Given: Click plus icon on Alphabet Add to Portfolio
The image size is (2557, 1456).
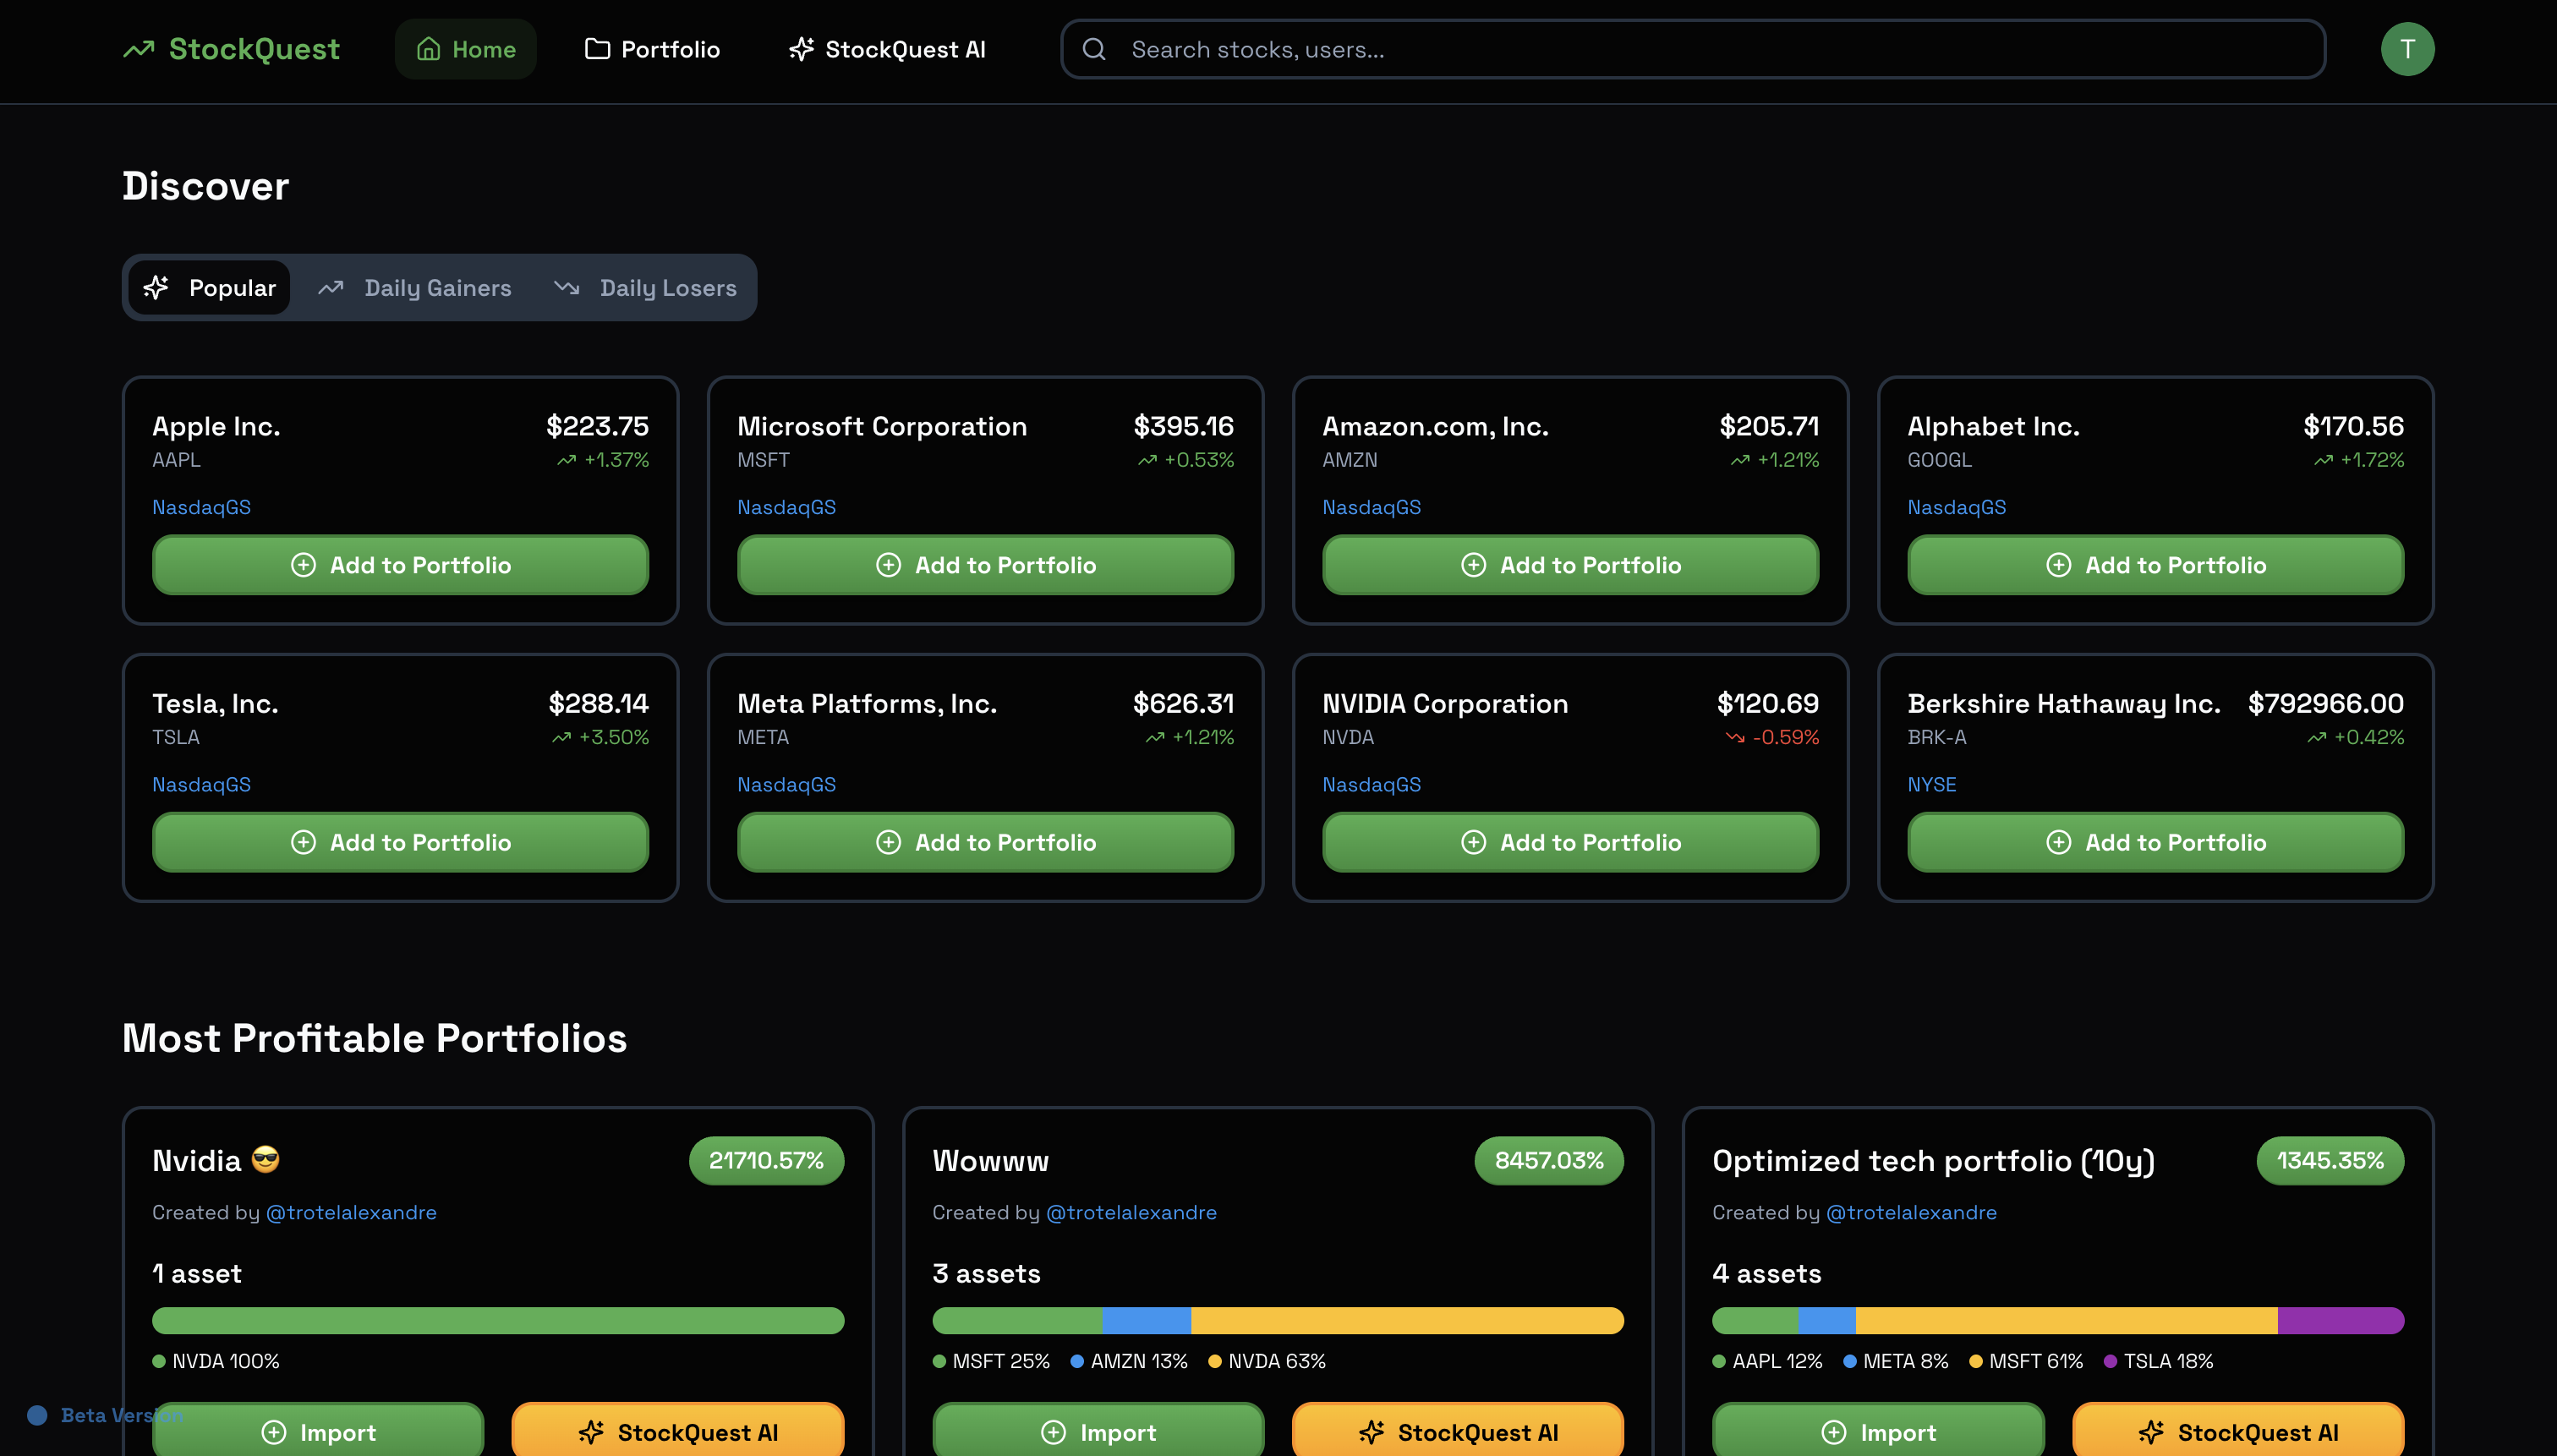Looking at the screenshot, I should (2058, 565).
